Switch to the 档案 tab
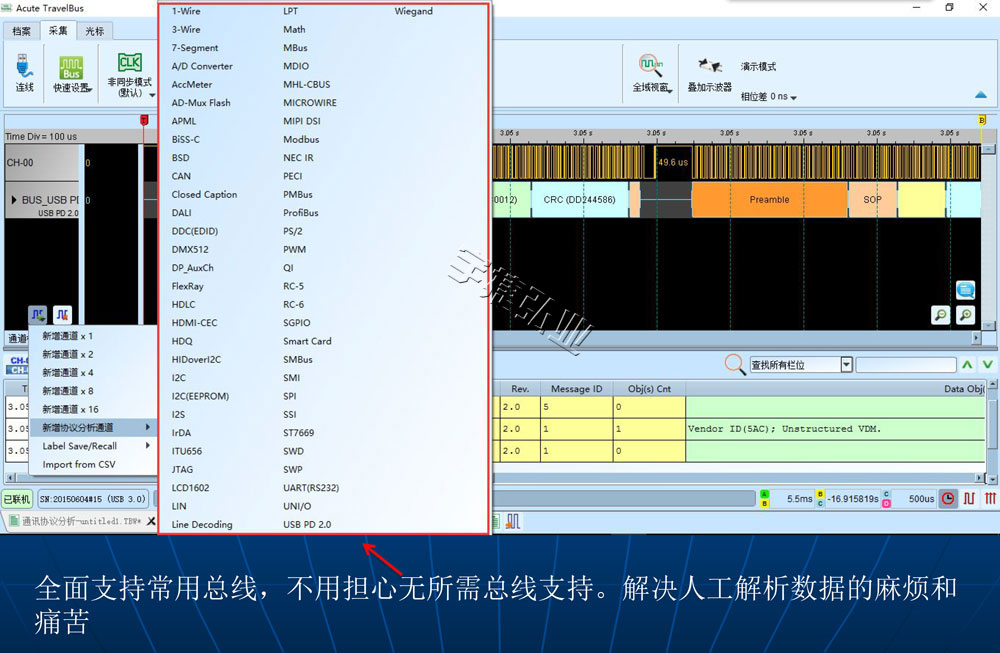The width and height of the screenshot is (1000, 653). tap(22, 31)
